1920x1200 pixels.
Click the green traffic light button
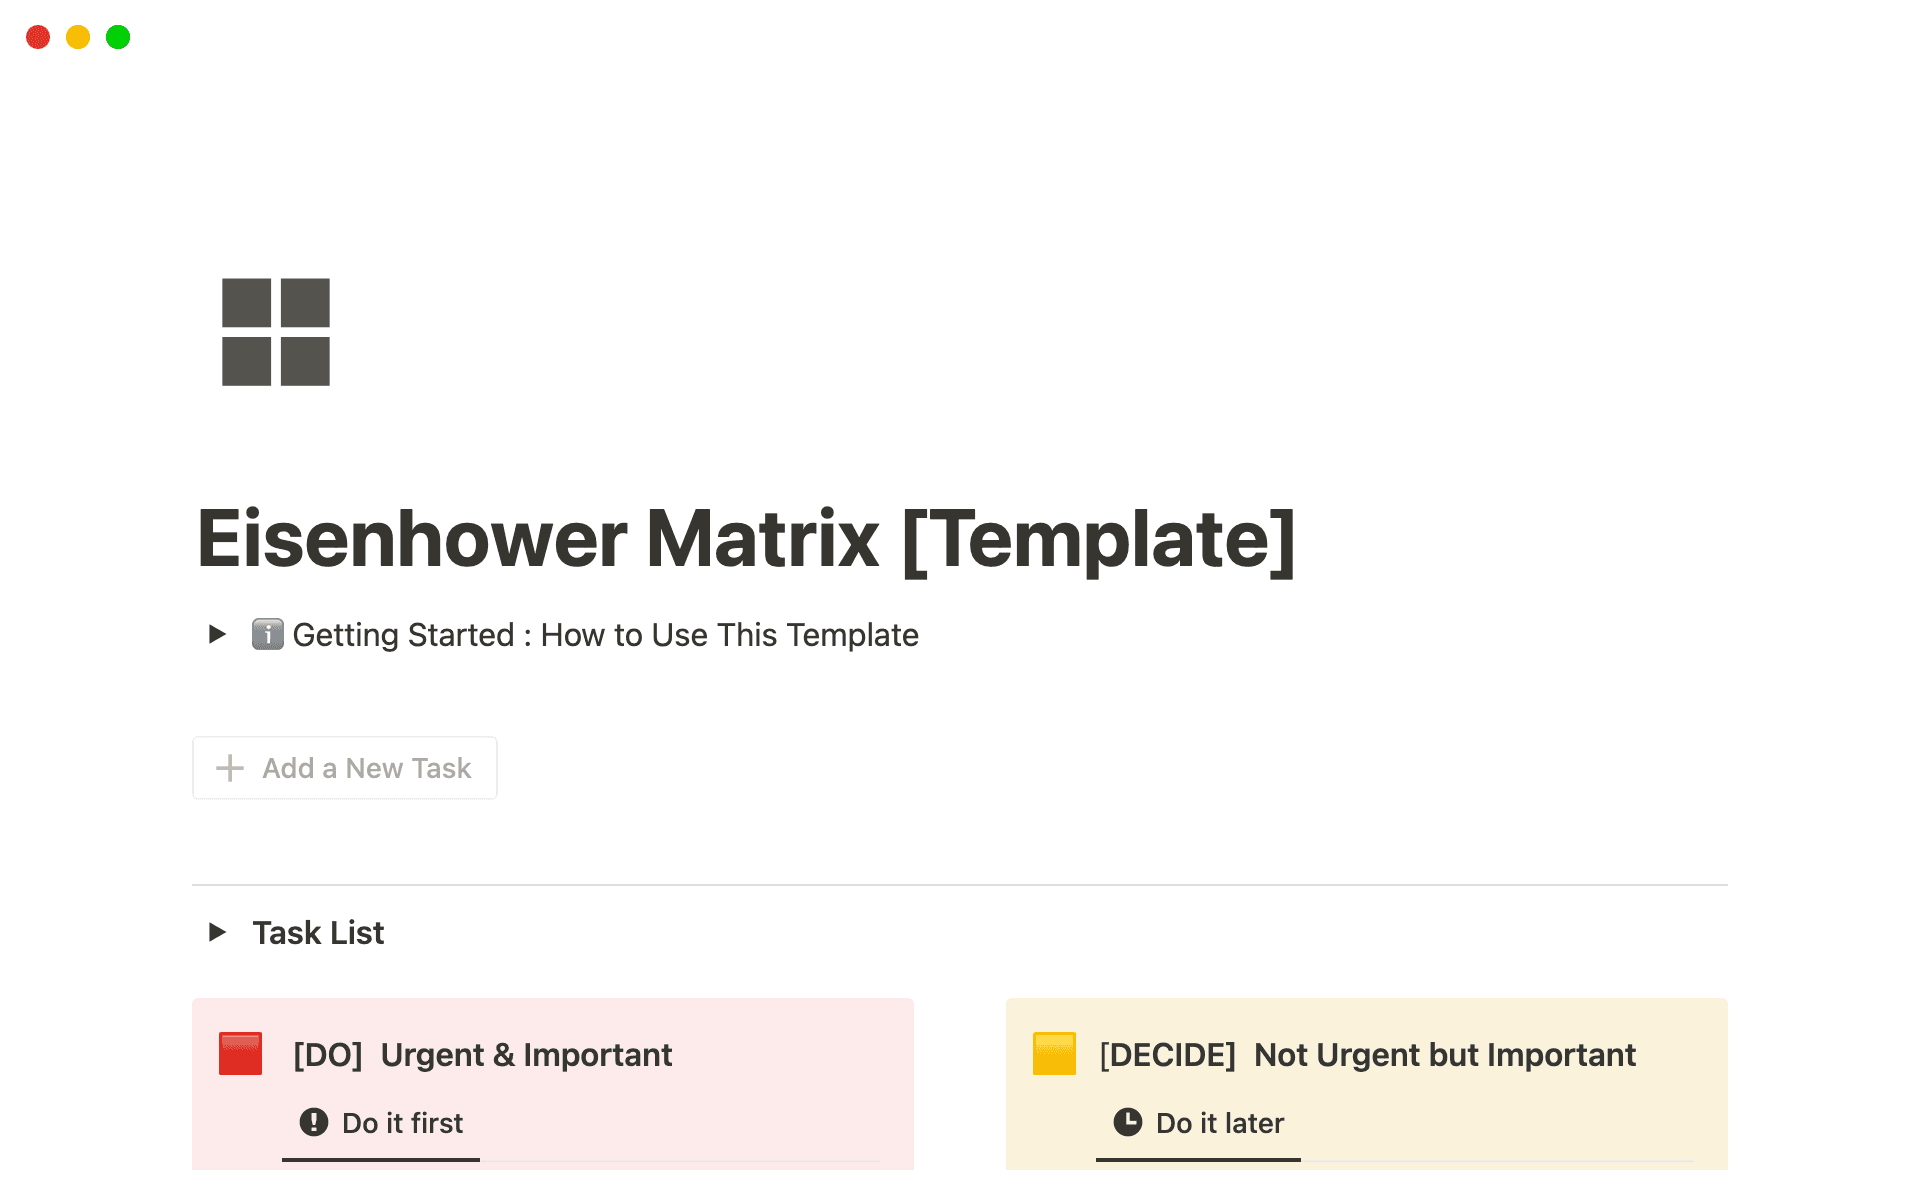(117, 37)
